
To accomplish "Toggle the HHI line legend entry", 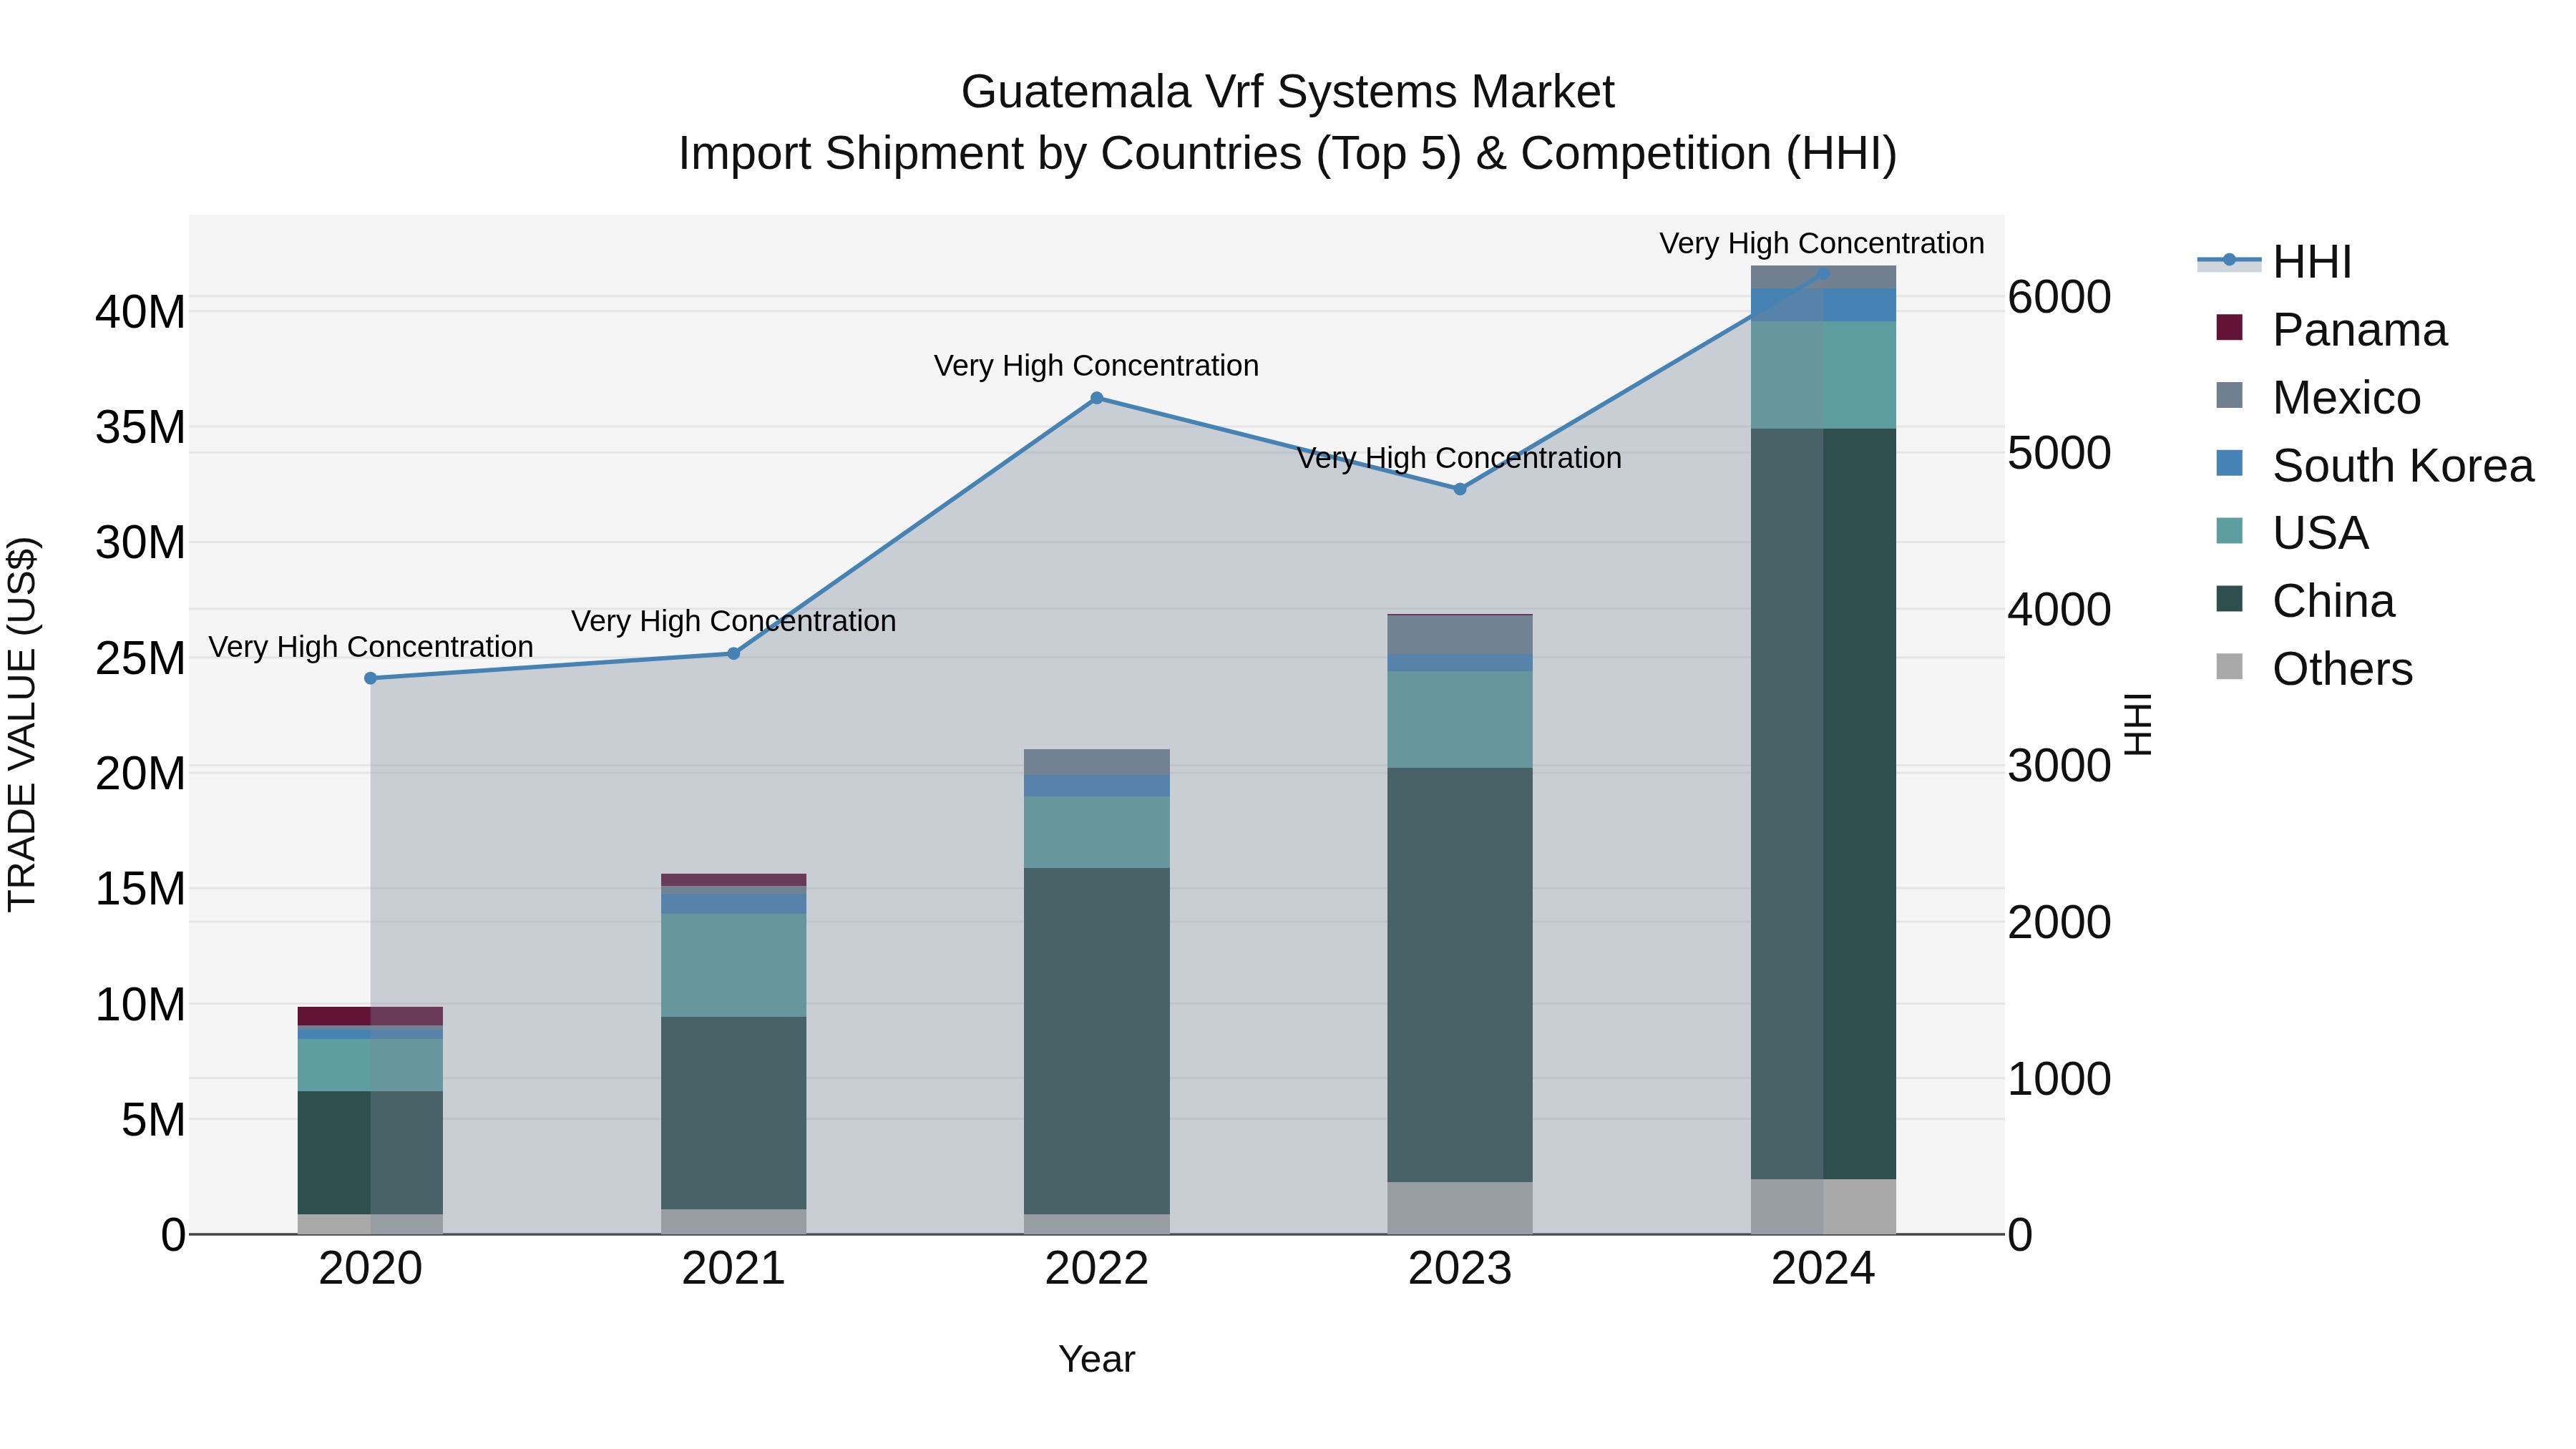I will click(2274, 262).
